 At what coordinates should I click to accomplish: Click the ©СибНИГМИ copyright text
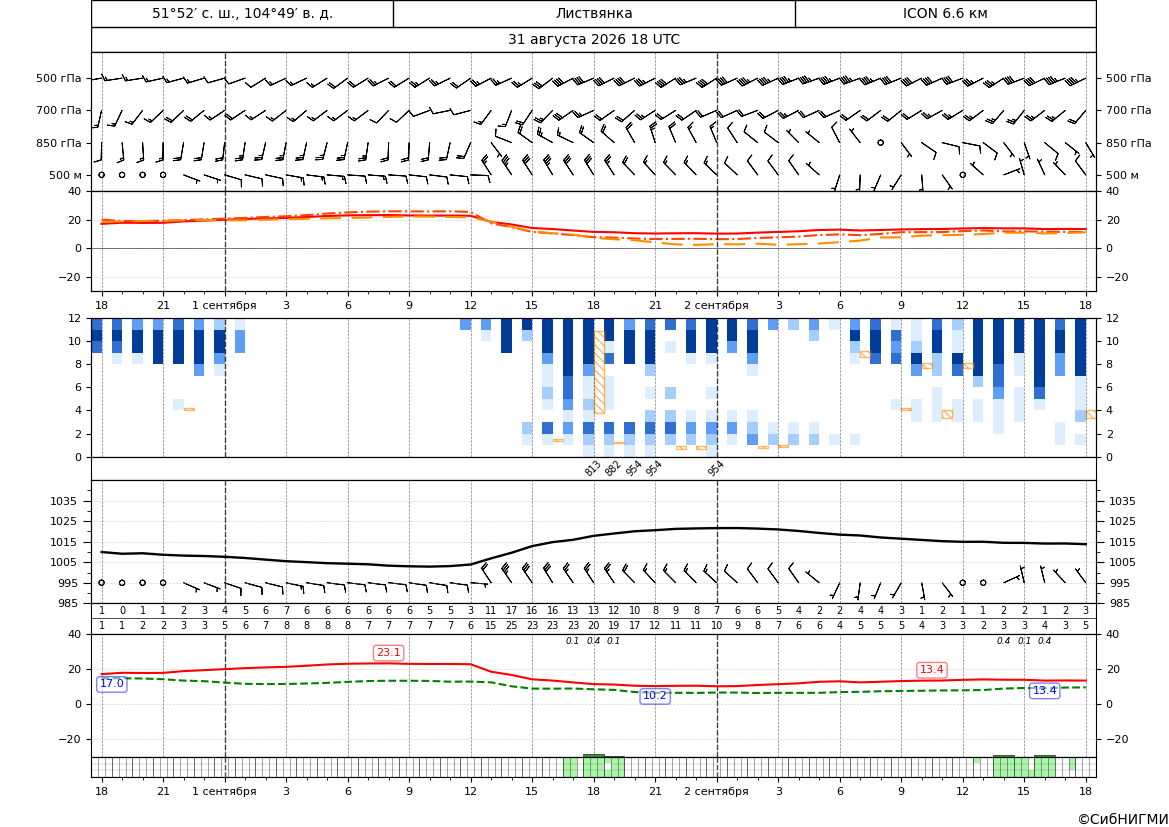tap(1123, 819)
